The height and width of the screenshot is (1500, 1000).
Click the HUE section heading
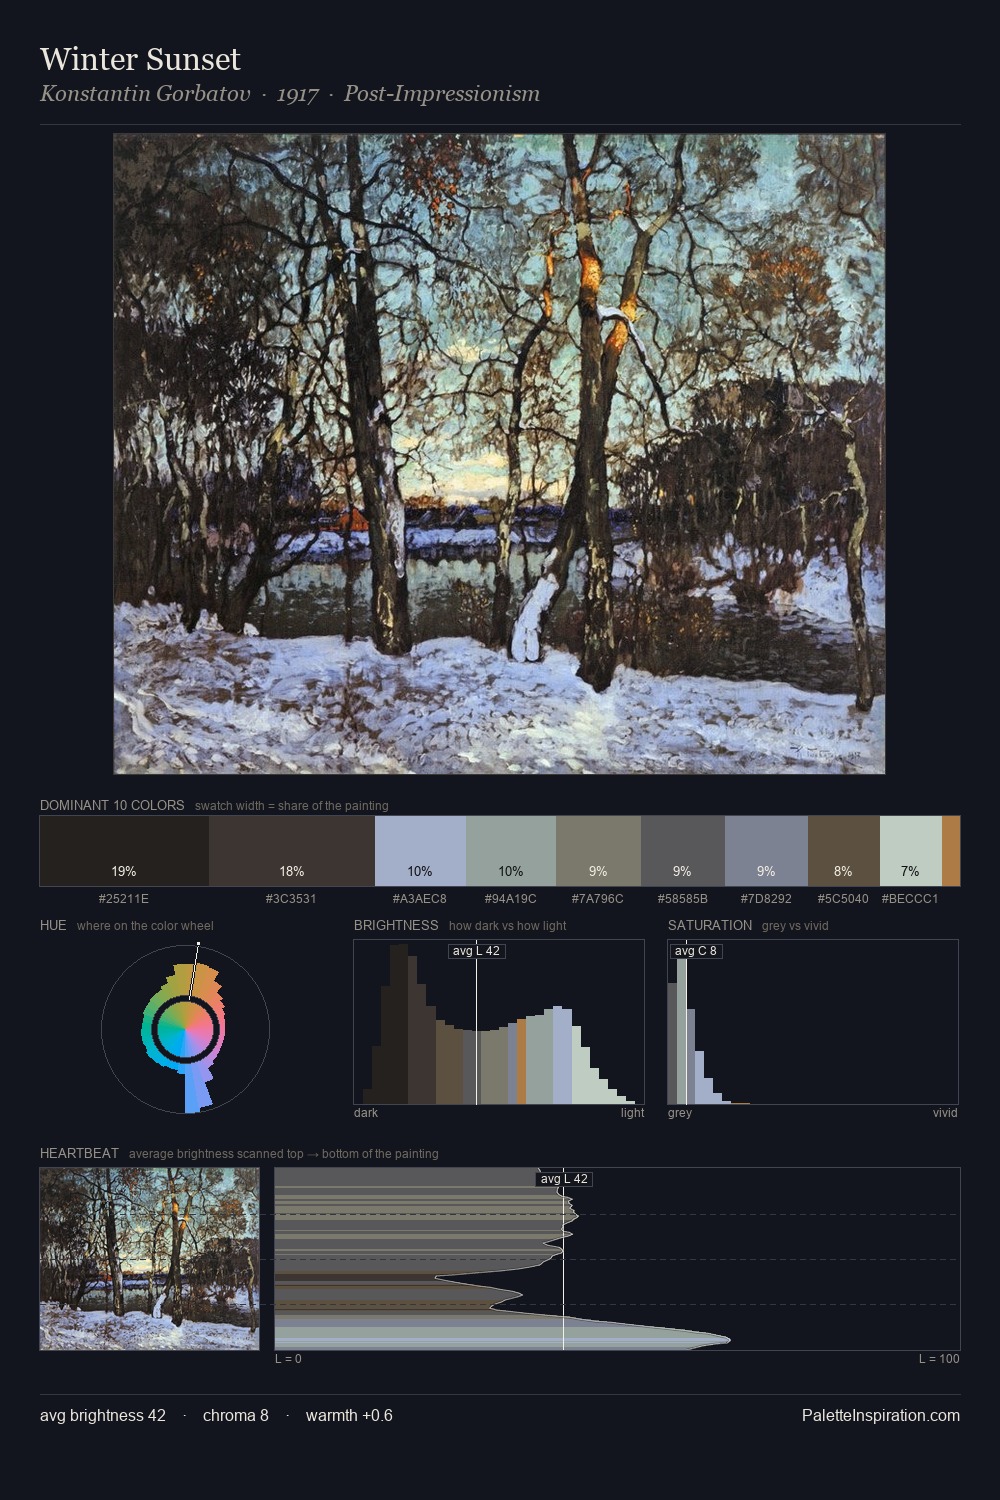coord(53,925)
